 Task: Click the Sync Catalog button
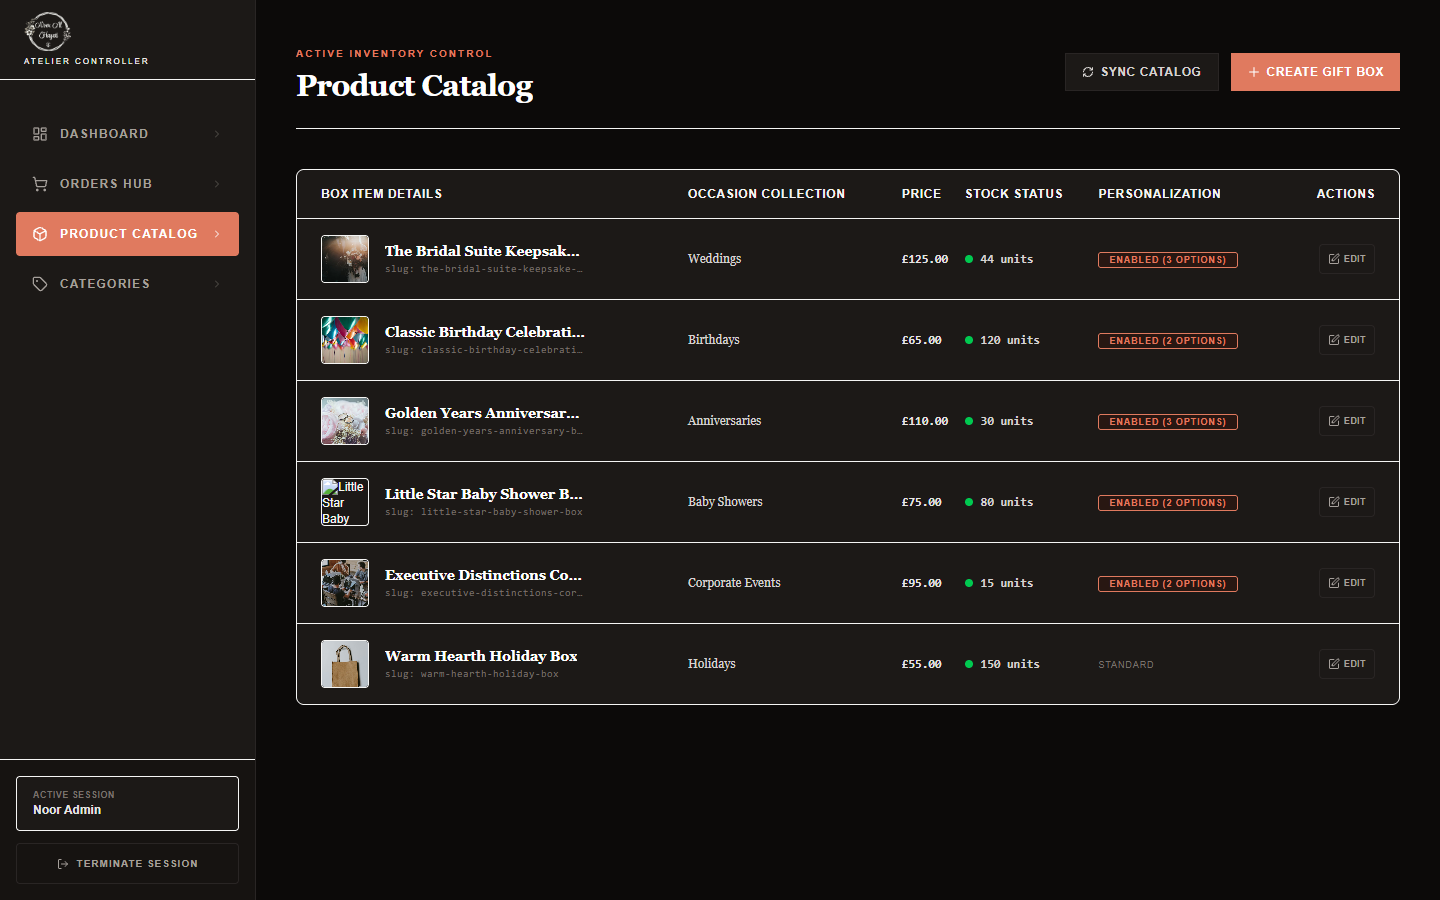pyautogui.click(x=1142, y=72)
